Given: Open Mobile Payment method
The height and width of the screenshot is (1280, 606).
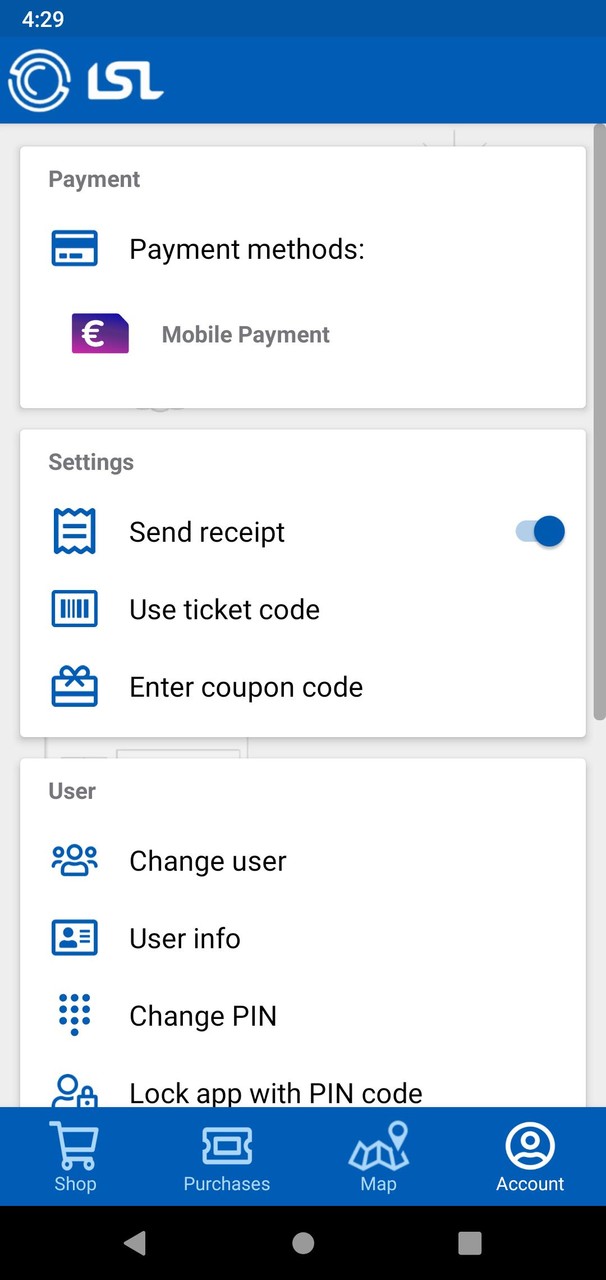Looking at the screenshot, I should click(246, 335).
